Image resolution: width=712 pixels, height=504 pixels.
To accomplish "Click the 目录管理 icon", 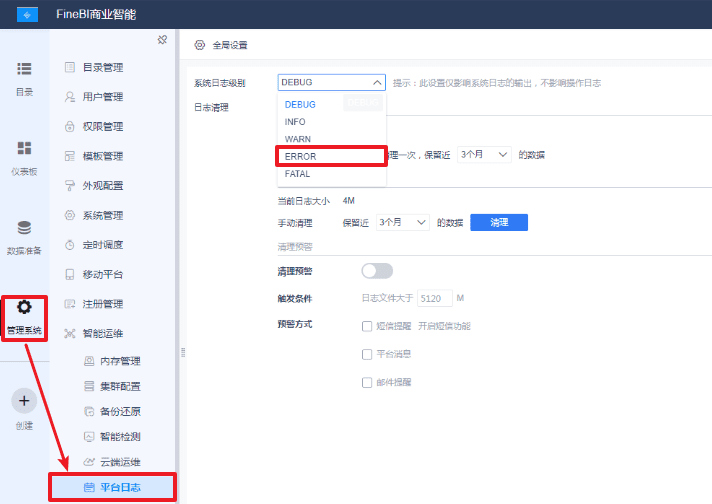I will pos(69,68).
